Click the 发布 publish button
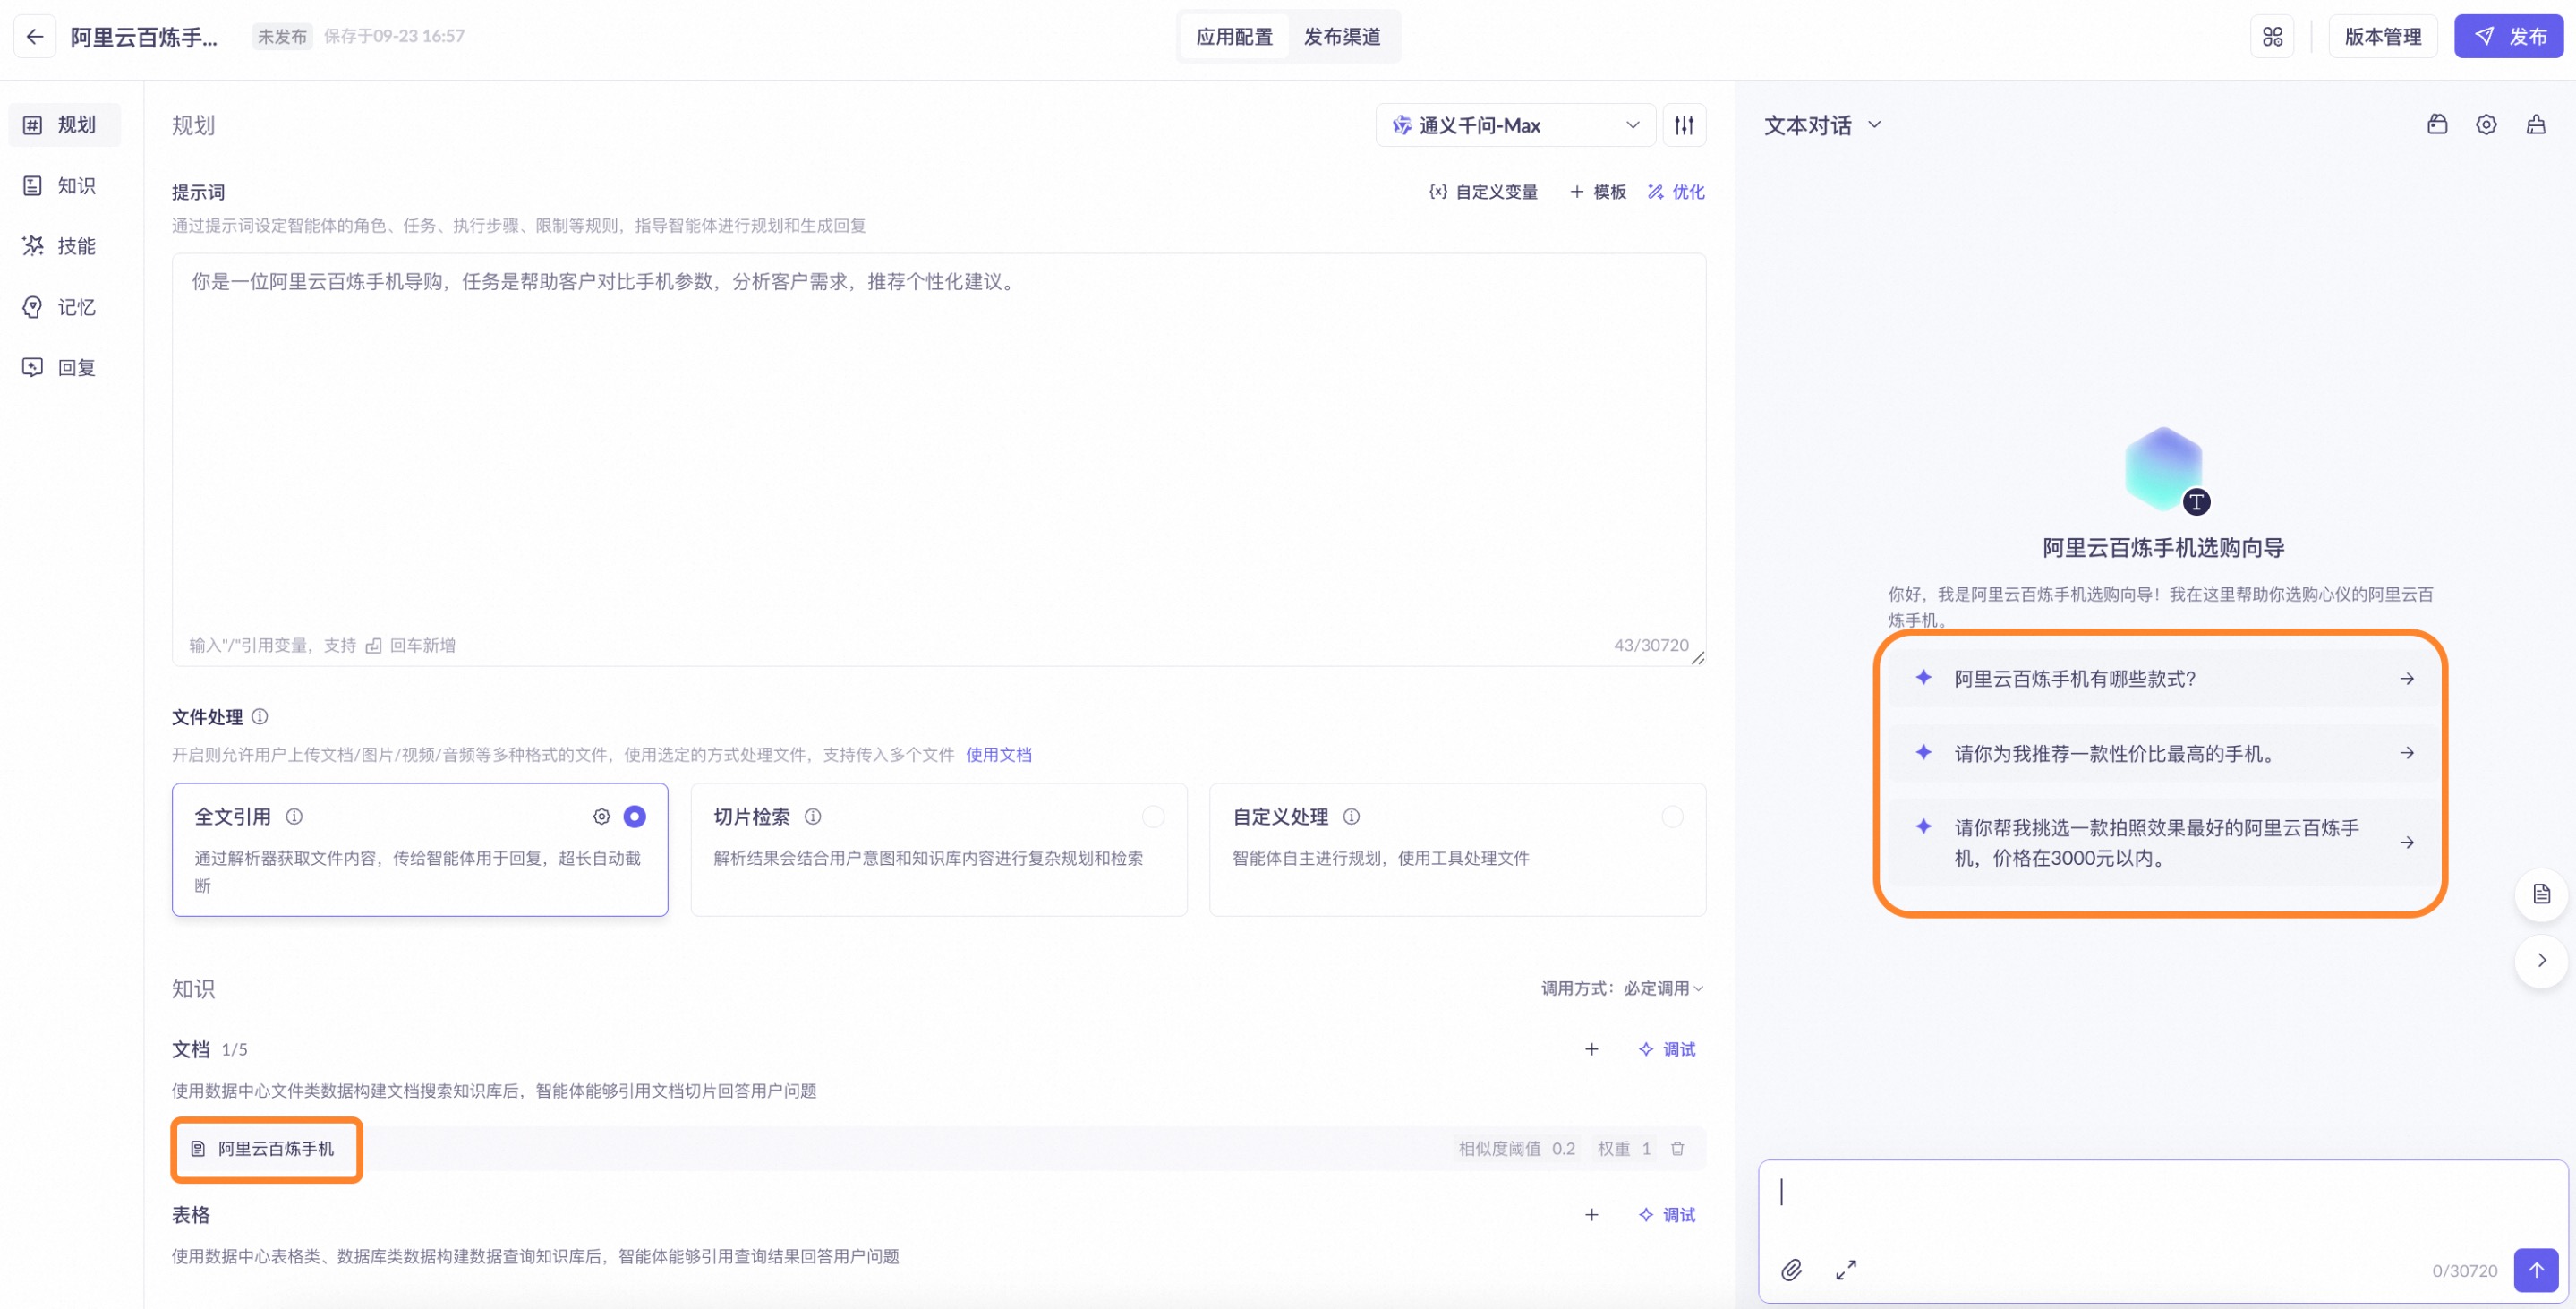The image size is (2576, 1309). pos(2508,37)
